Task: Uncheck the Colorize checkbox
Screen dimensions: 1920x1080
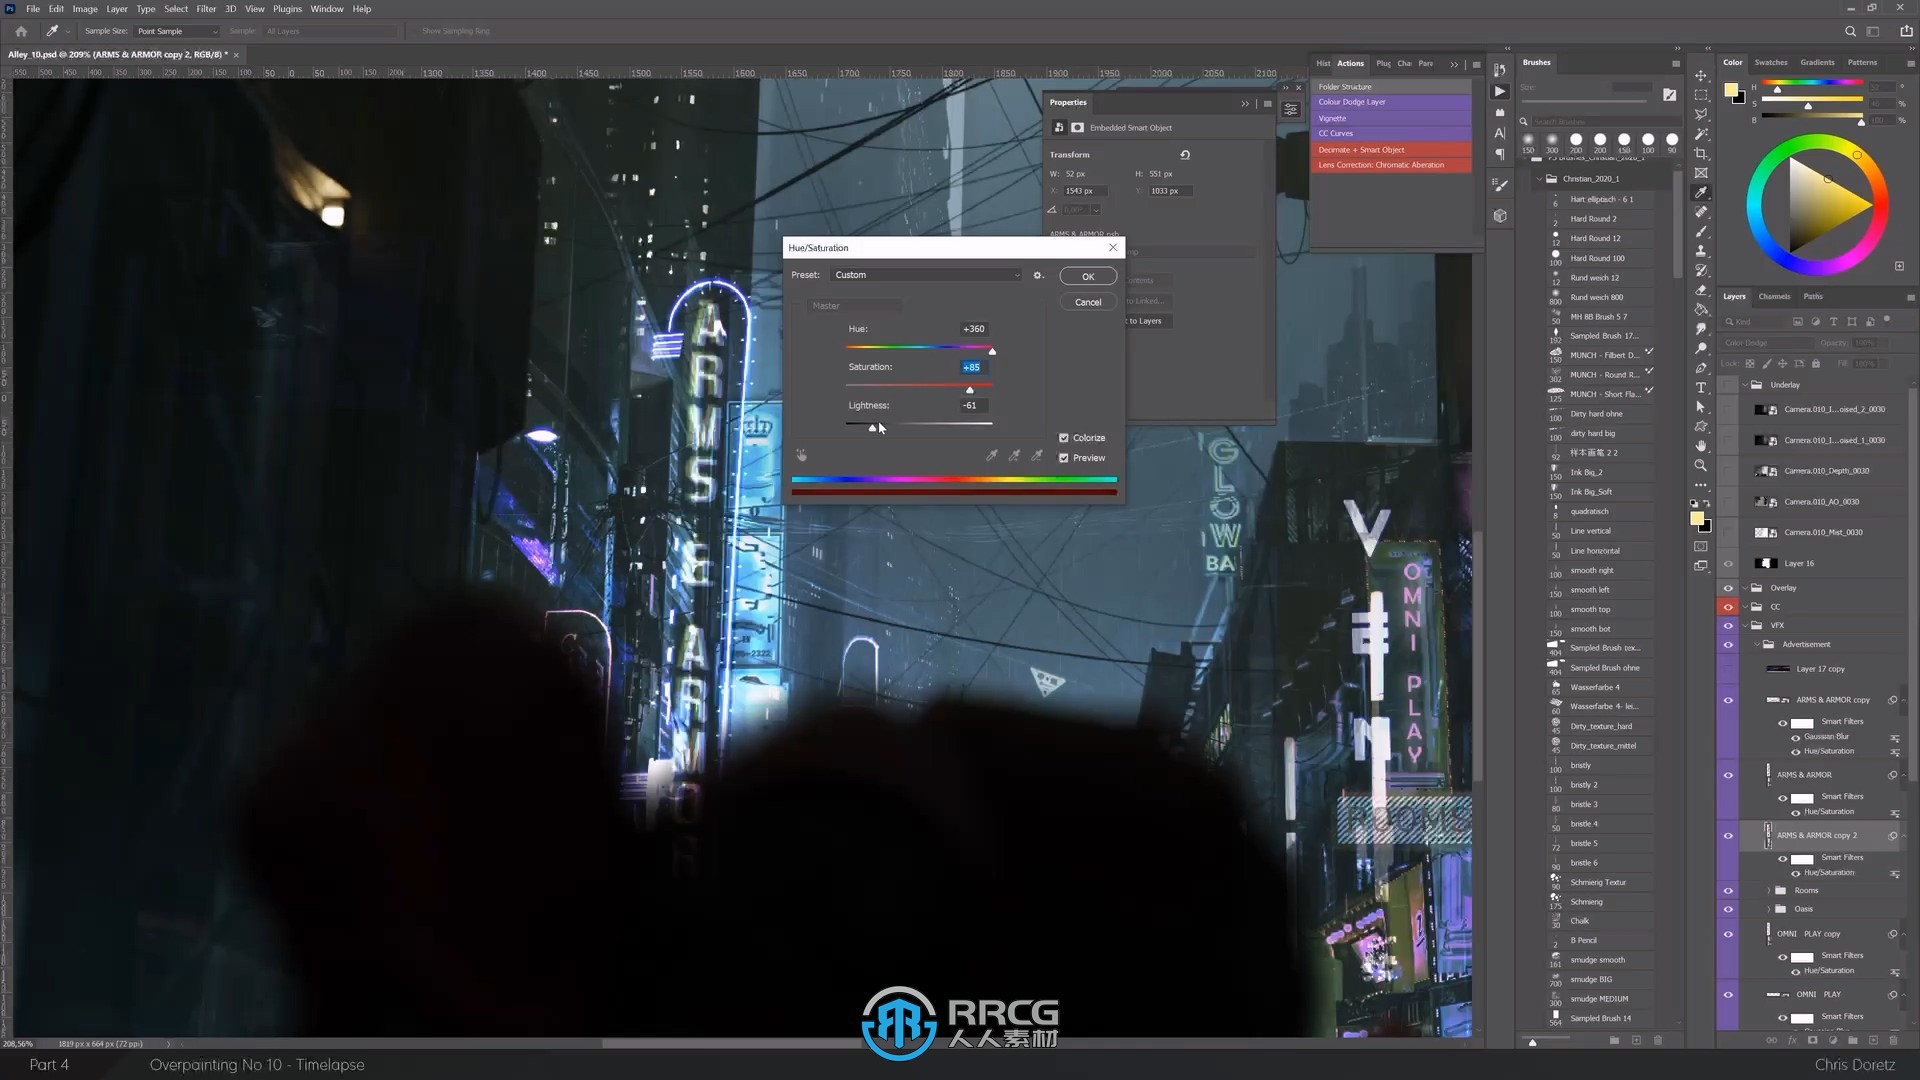Action: pos(1064,438)
